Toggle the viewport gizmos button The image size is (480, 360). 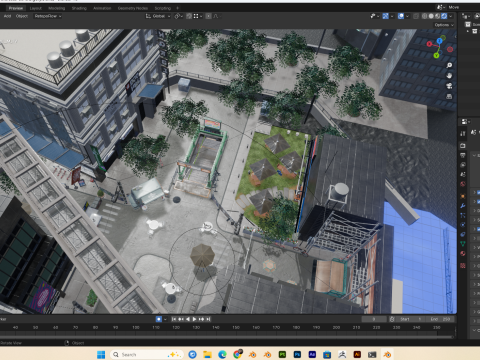[385, 16]
